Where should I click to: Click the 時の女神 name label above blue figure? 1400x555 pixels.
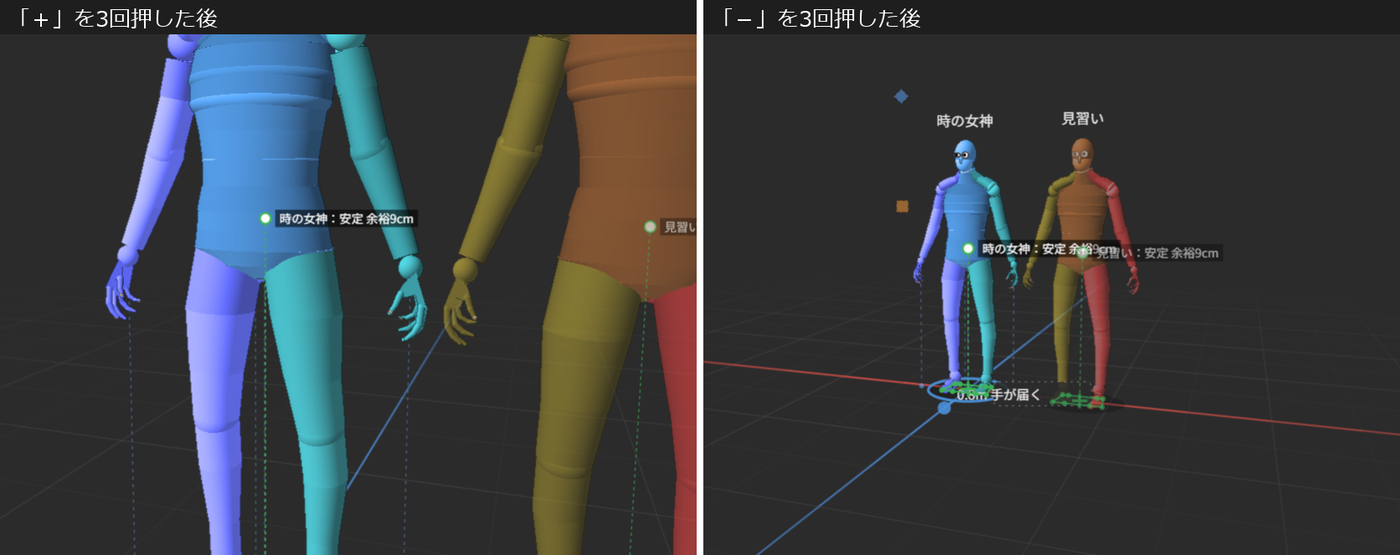pyautogui.click(x=965, y=121)
